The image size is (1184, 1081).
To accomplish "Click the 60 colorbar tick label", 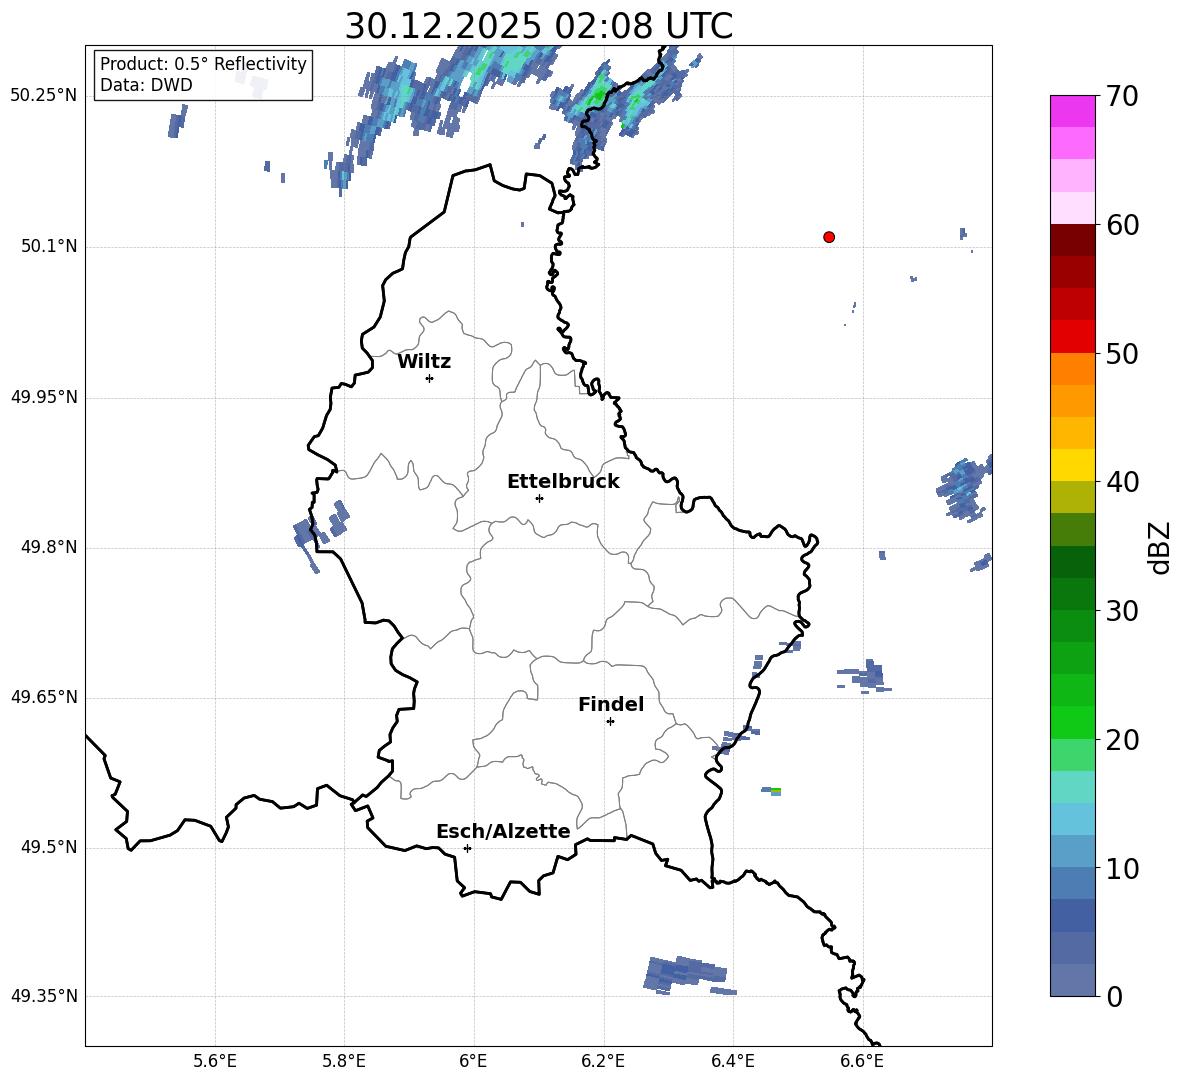I will (1122, 225).
